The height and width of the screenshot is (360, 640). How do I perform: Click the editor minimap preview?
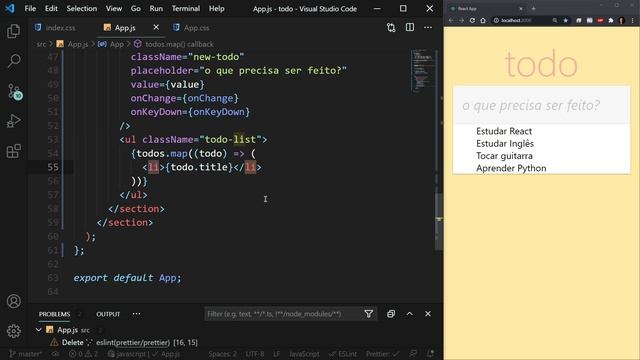(x=422, y=71)
